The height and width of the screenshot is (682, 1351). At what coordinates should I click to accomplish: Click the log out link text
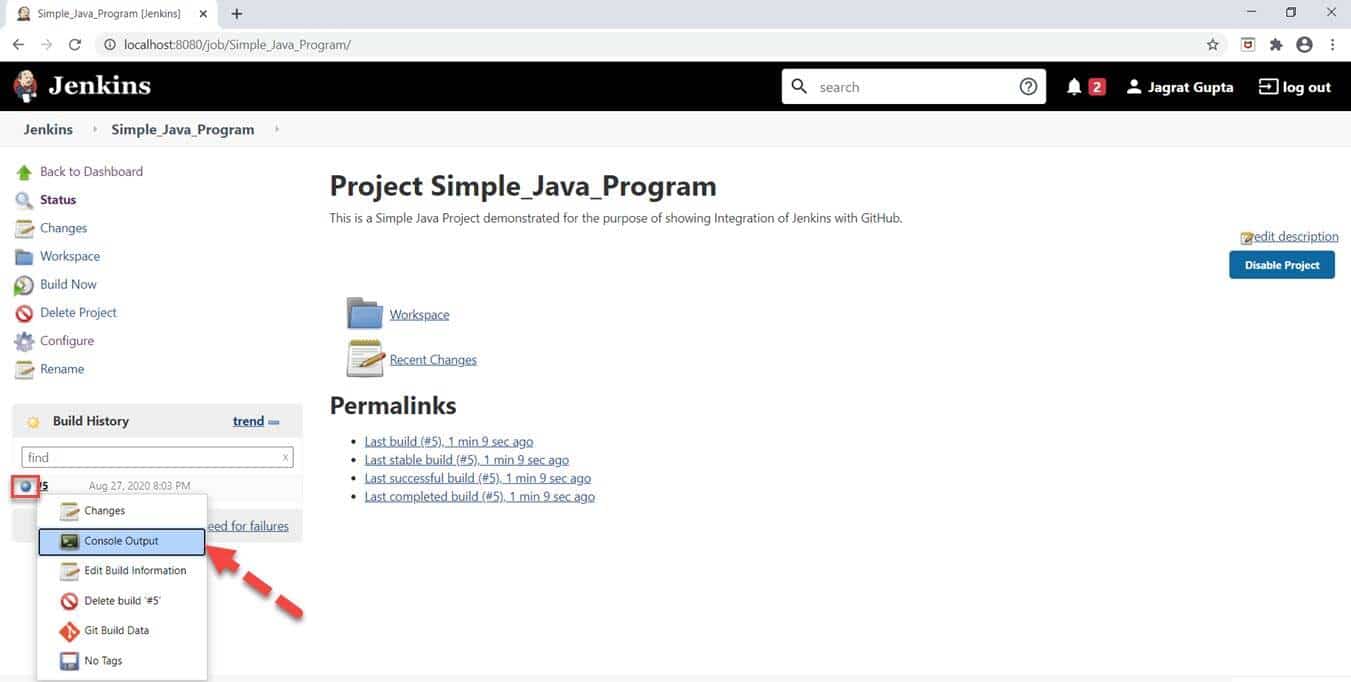1307,87
